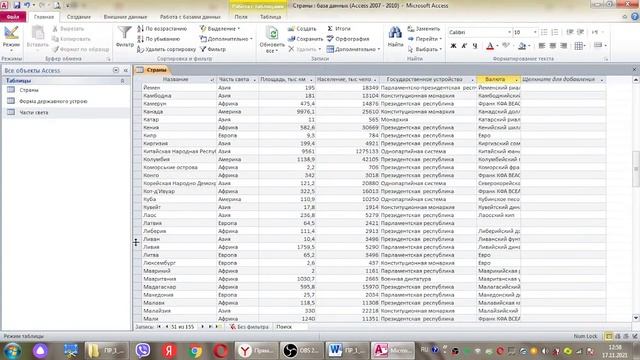Screen dimensions: 640x360
Task: Click Заменить in the Найти group
Action: click(424, 29)
